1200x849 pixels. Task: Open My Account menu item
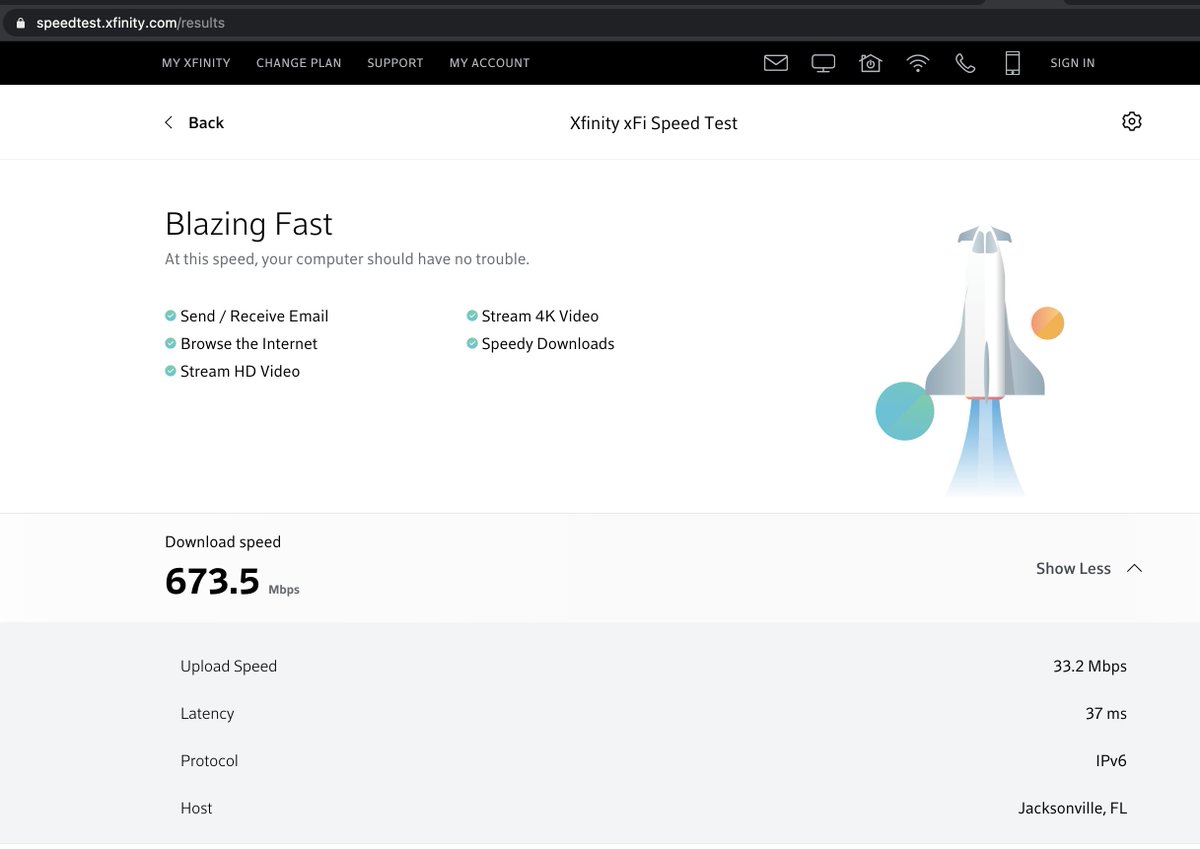click(489, 63)
